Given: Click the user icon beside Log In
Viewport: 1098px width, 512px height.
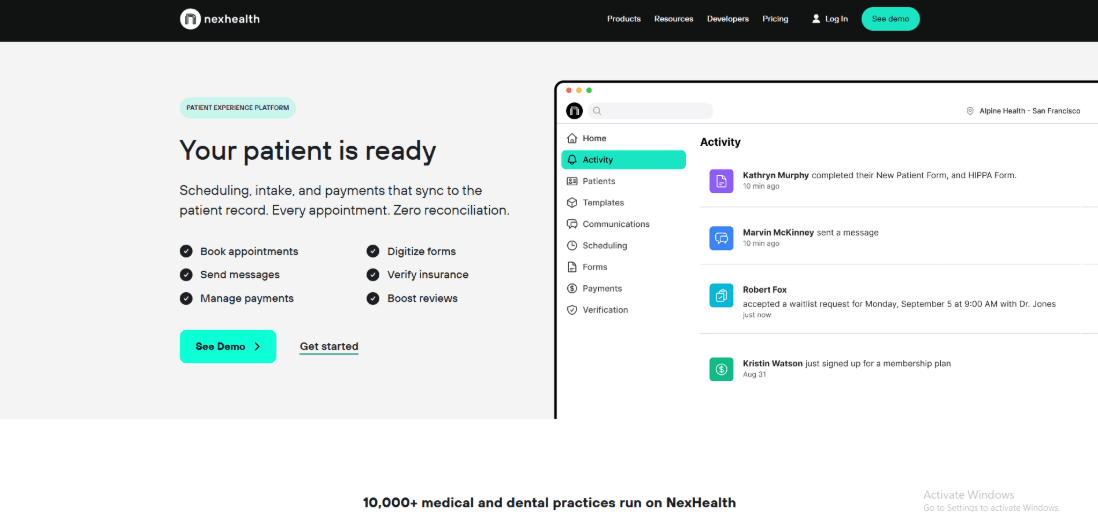Looking at the screenshot, I should tap(816, 19).
